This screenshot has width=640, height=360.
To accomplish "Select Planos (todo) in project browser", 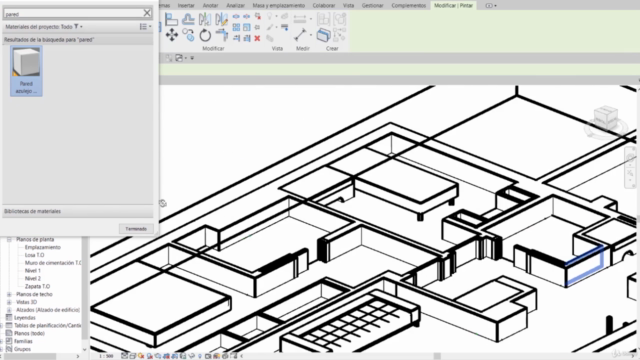I will [x=29, y=333].
